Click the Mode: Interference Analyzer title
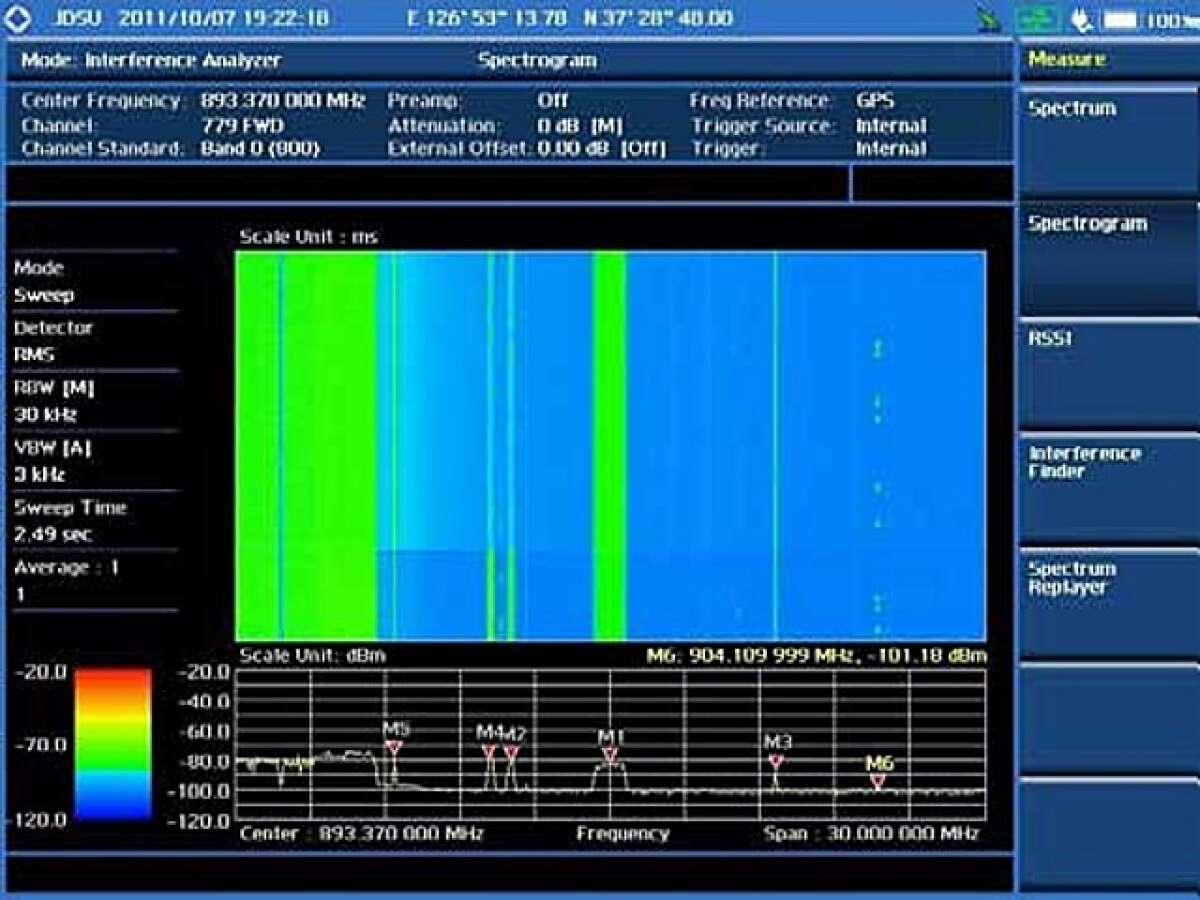 pos(151,60)
